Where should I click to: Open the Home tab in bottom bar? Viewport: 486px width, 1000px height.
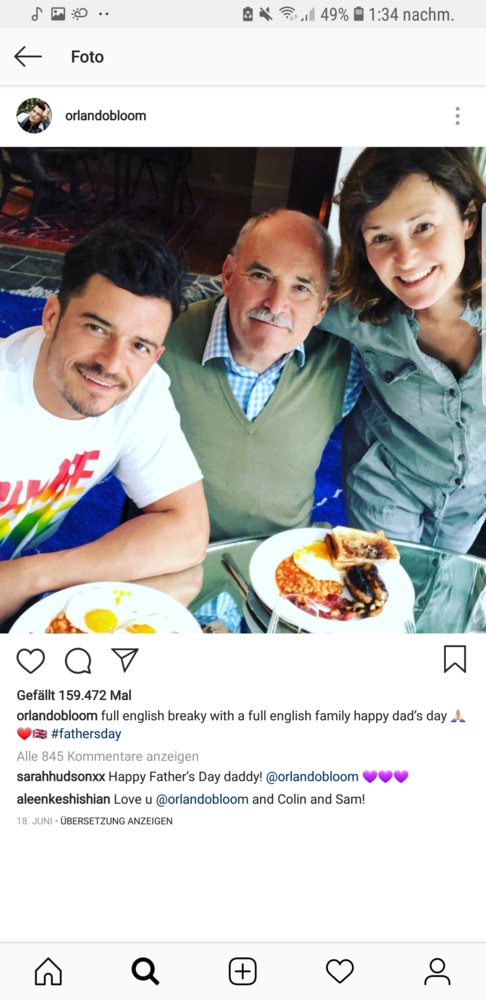point(48,971)
